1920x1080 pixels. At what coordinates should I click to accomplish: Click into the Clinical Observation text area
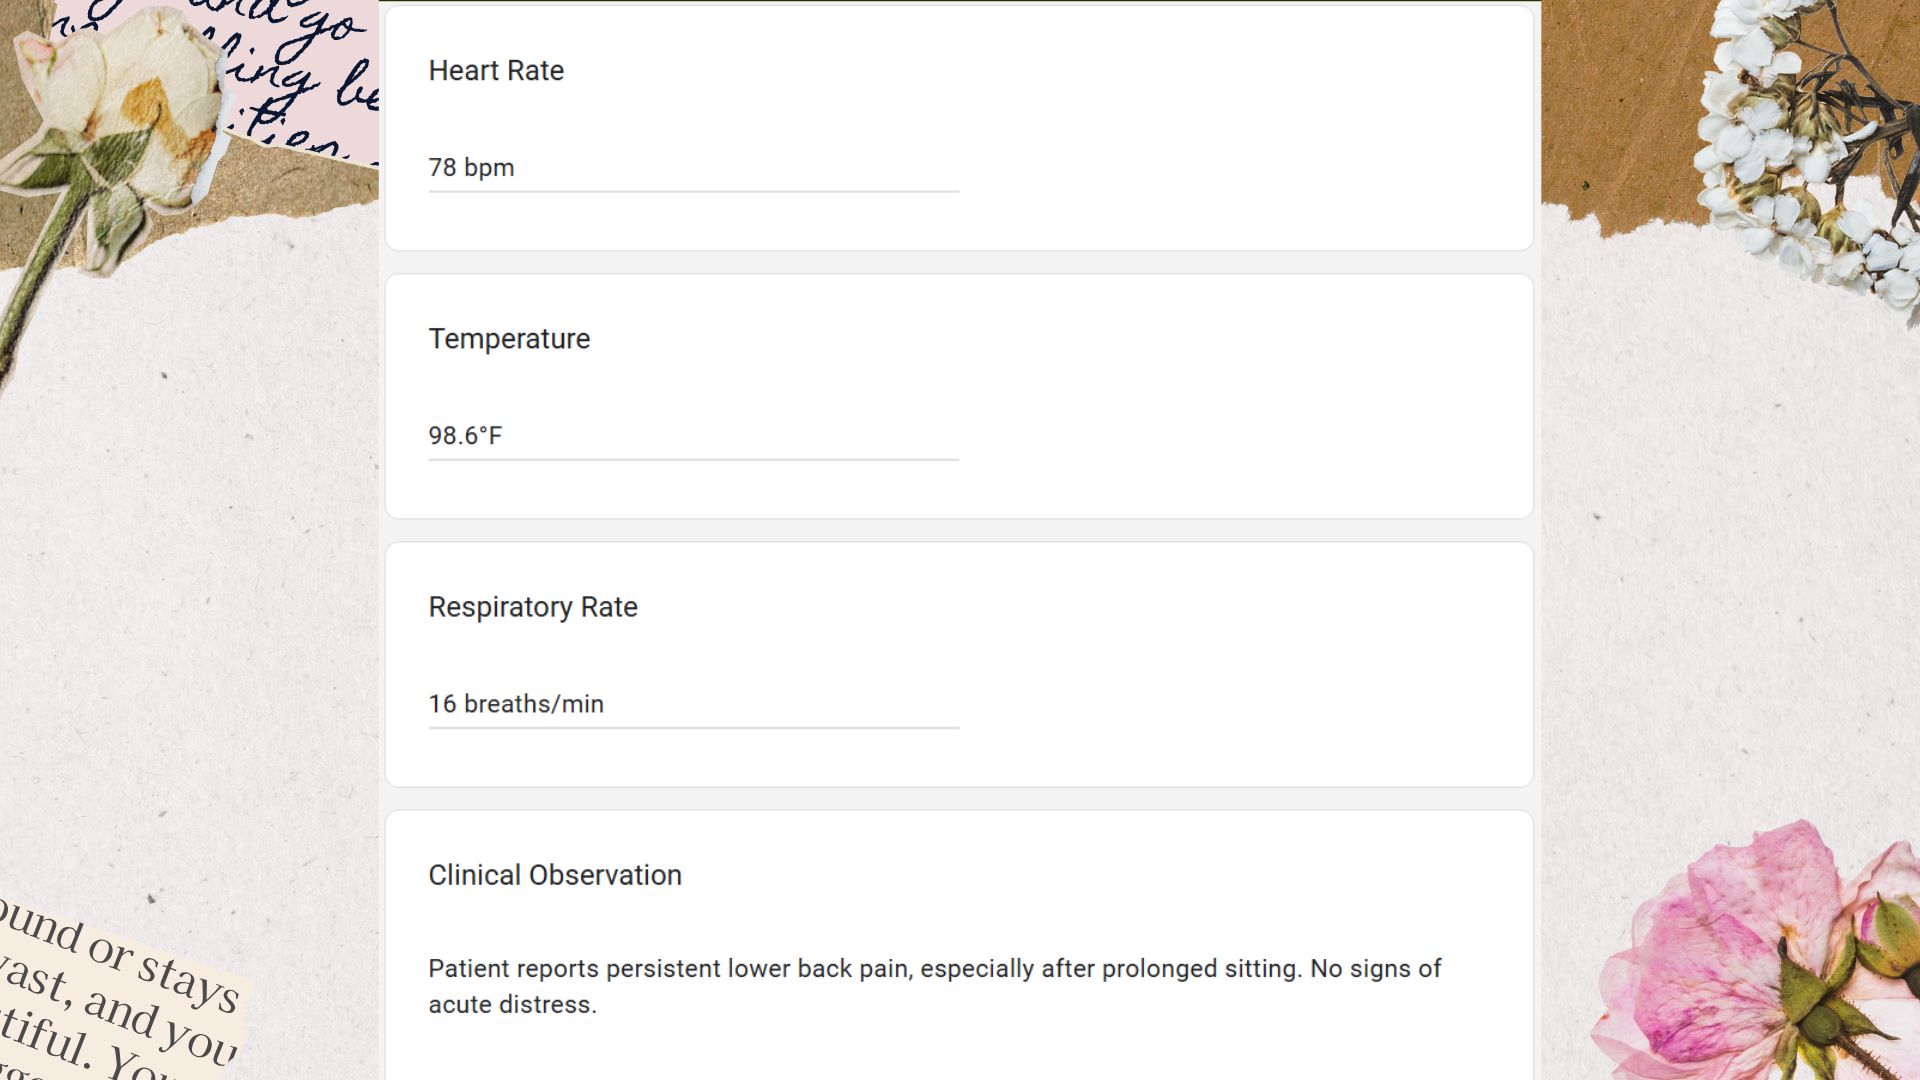(958, 986)
